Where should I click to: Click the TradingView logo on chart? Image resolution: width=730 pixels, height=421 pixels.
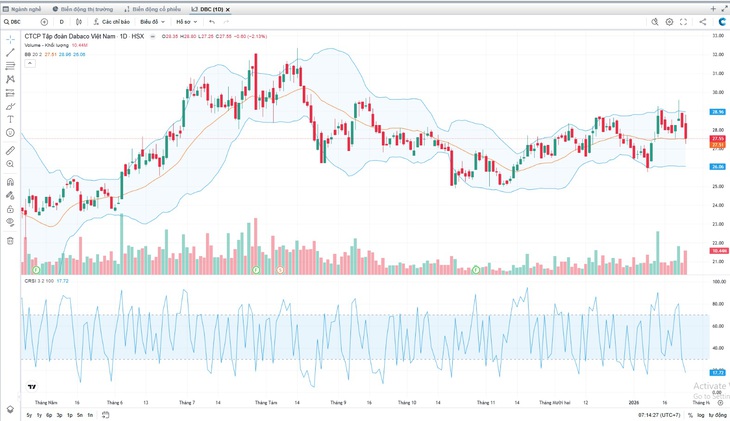click(x=32, y=387)
